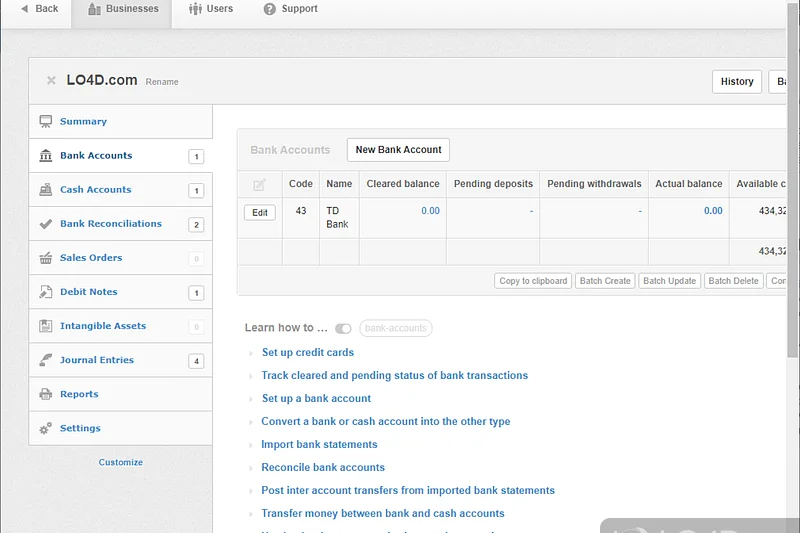Expand 'Reconcile bank accounts' guide arrow
Viewport: 800px width, 533px height.
click(251, 468)
